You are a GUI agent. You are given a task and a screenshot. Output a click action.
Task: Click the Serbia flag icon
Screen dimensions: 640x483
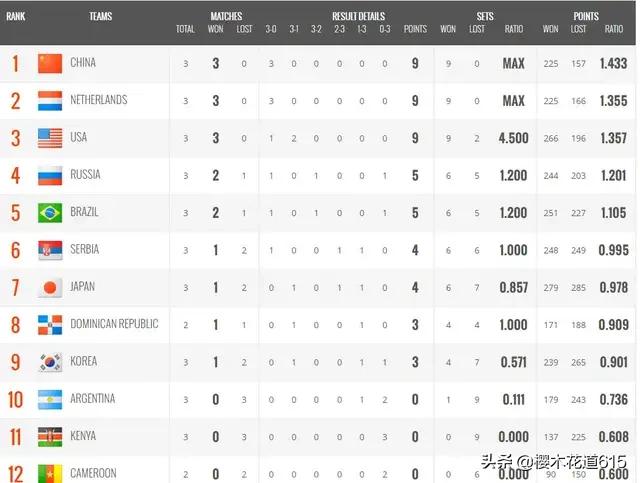coord(50,250)
